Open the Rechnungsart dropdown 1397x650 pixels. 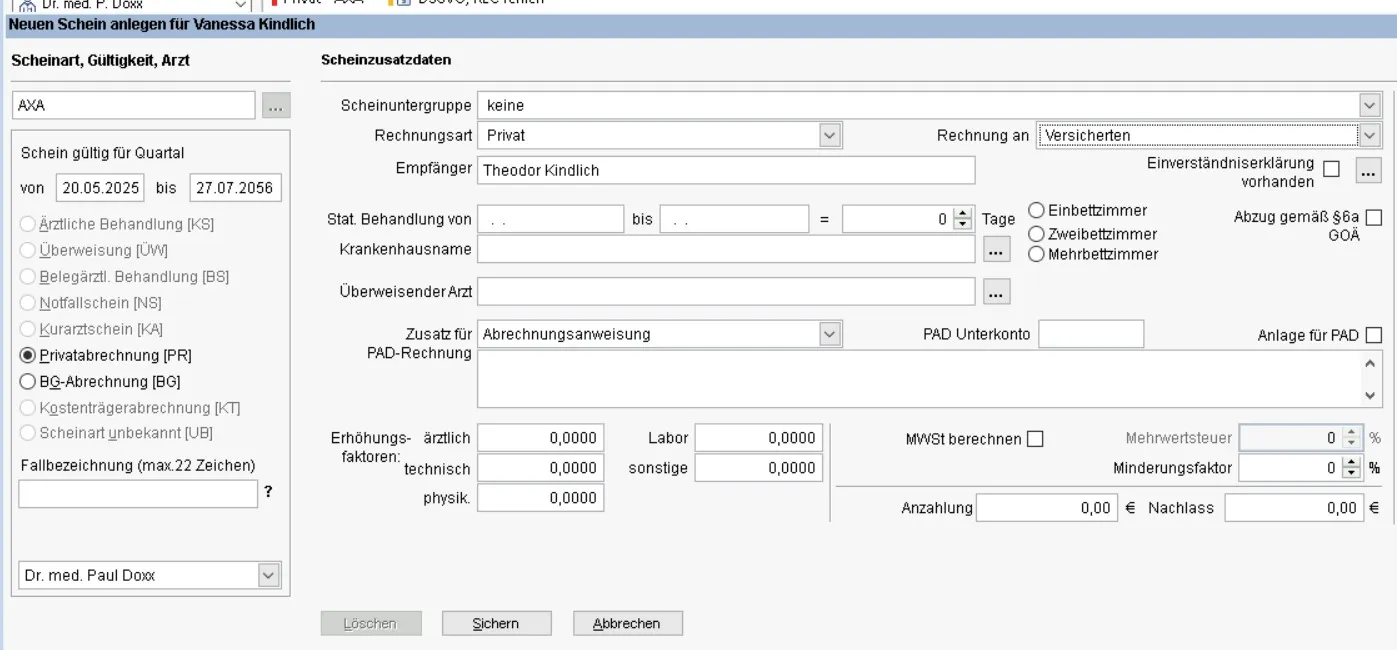tap(829, 135)
